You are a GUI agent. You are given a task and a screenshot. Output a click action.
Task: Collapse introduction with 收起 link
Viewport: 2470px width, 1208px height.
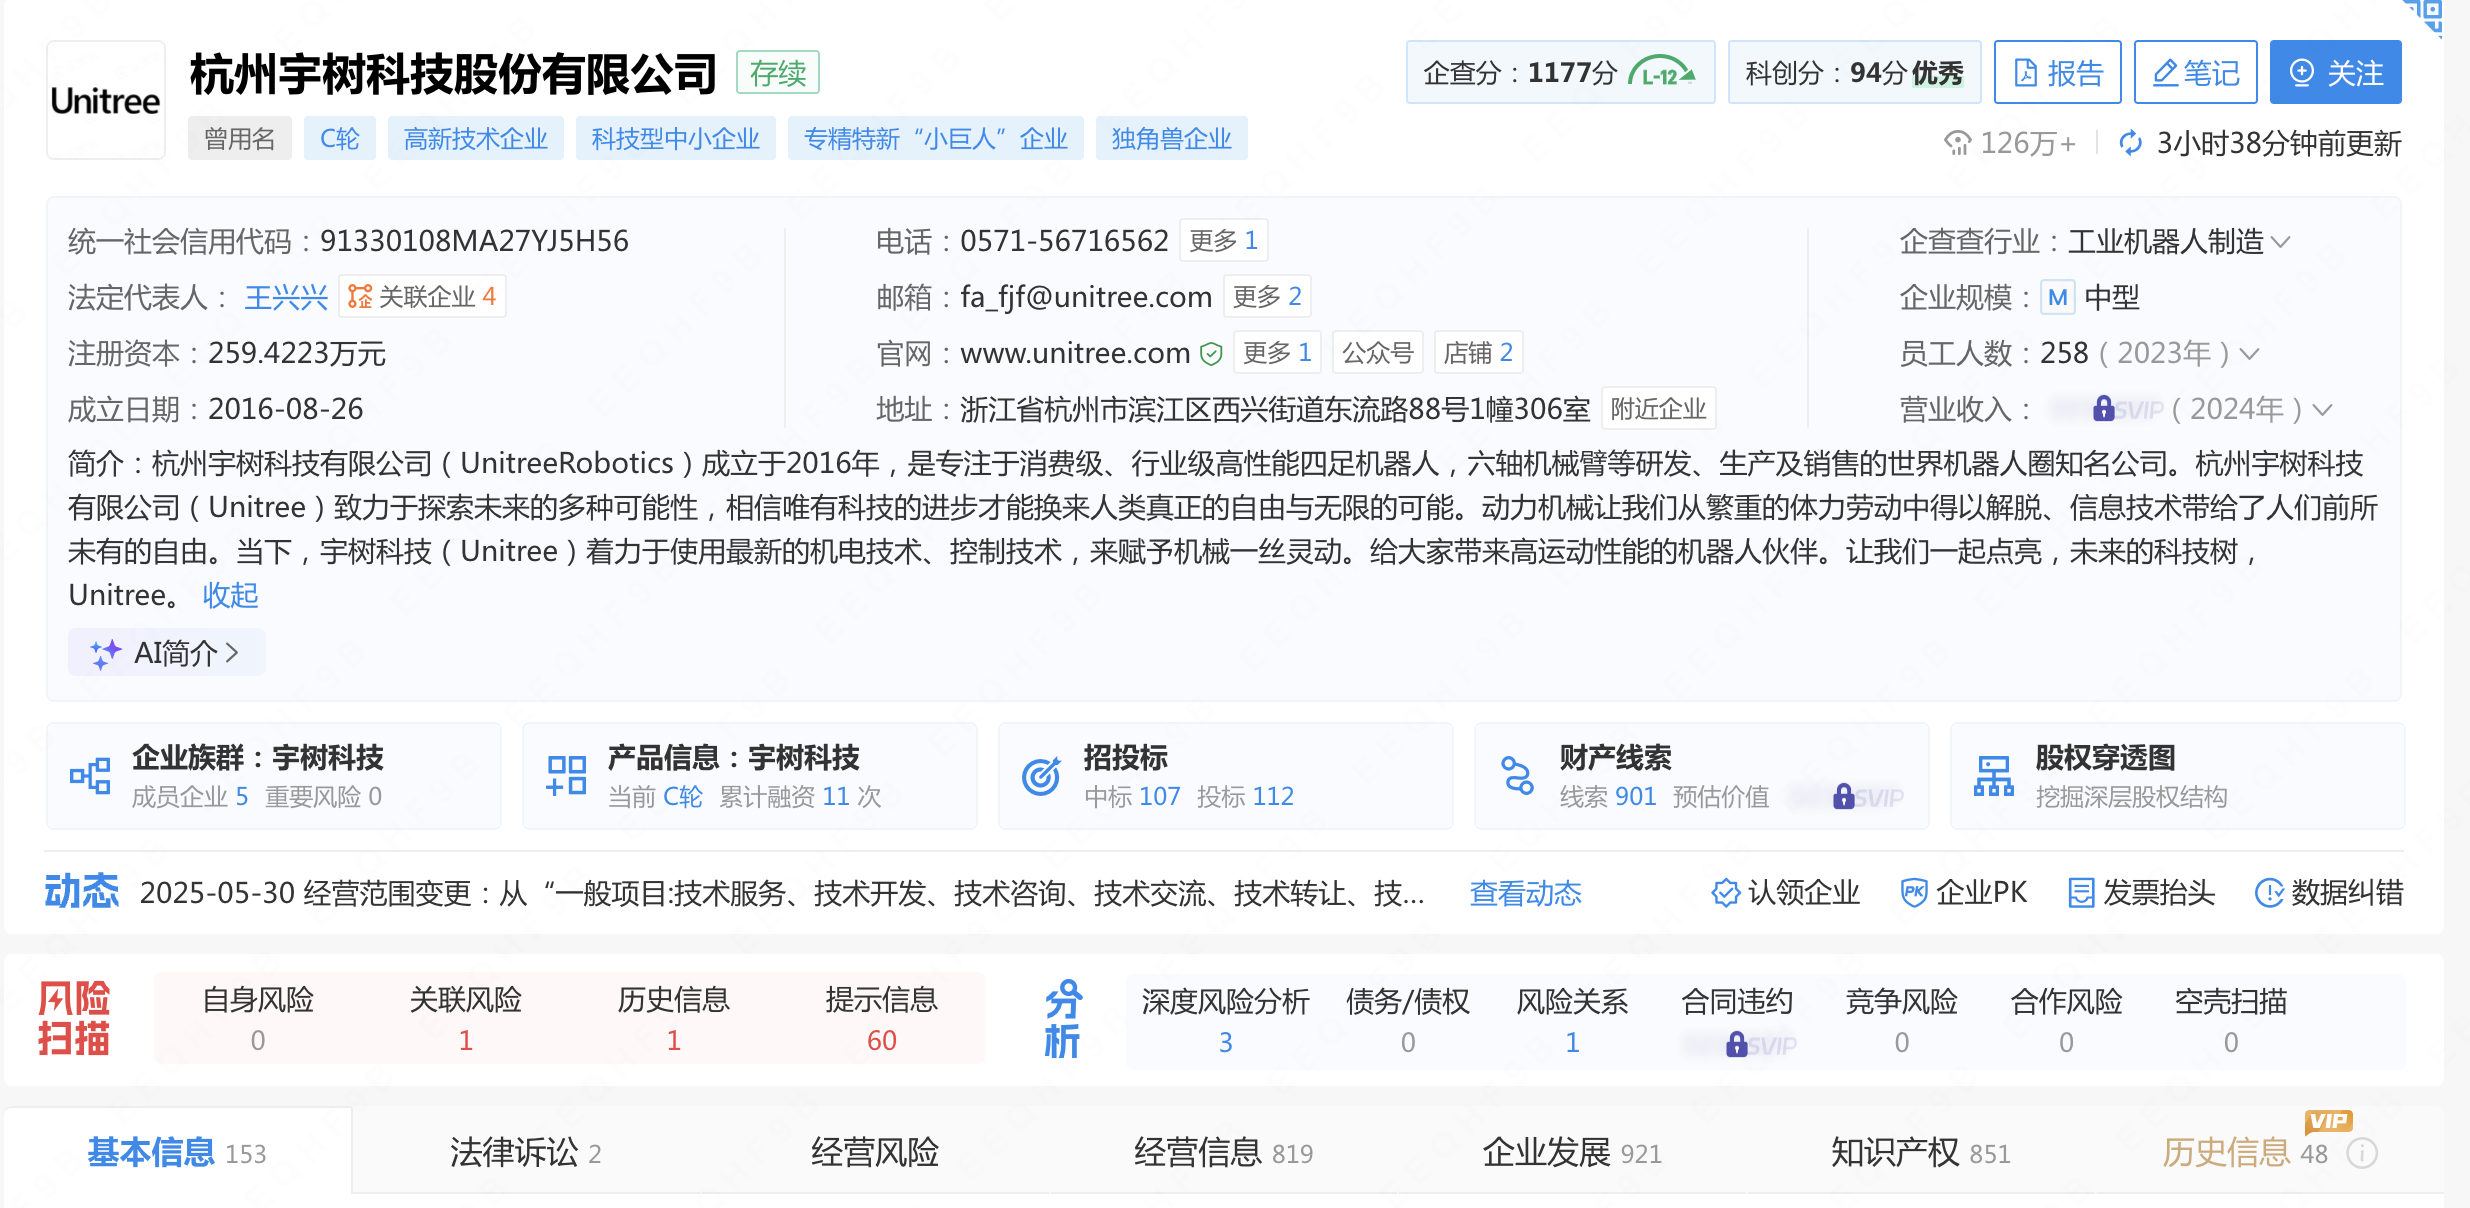tap(230, 596)
